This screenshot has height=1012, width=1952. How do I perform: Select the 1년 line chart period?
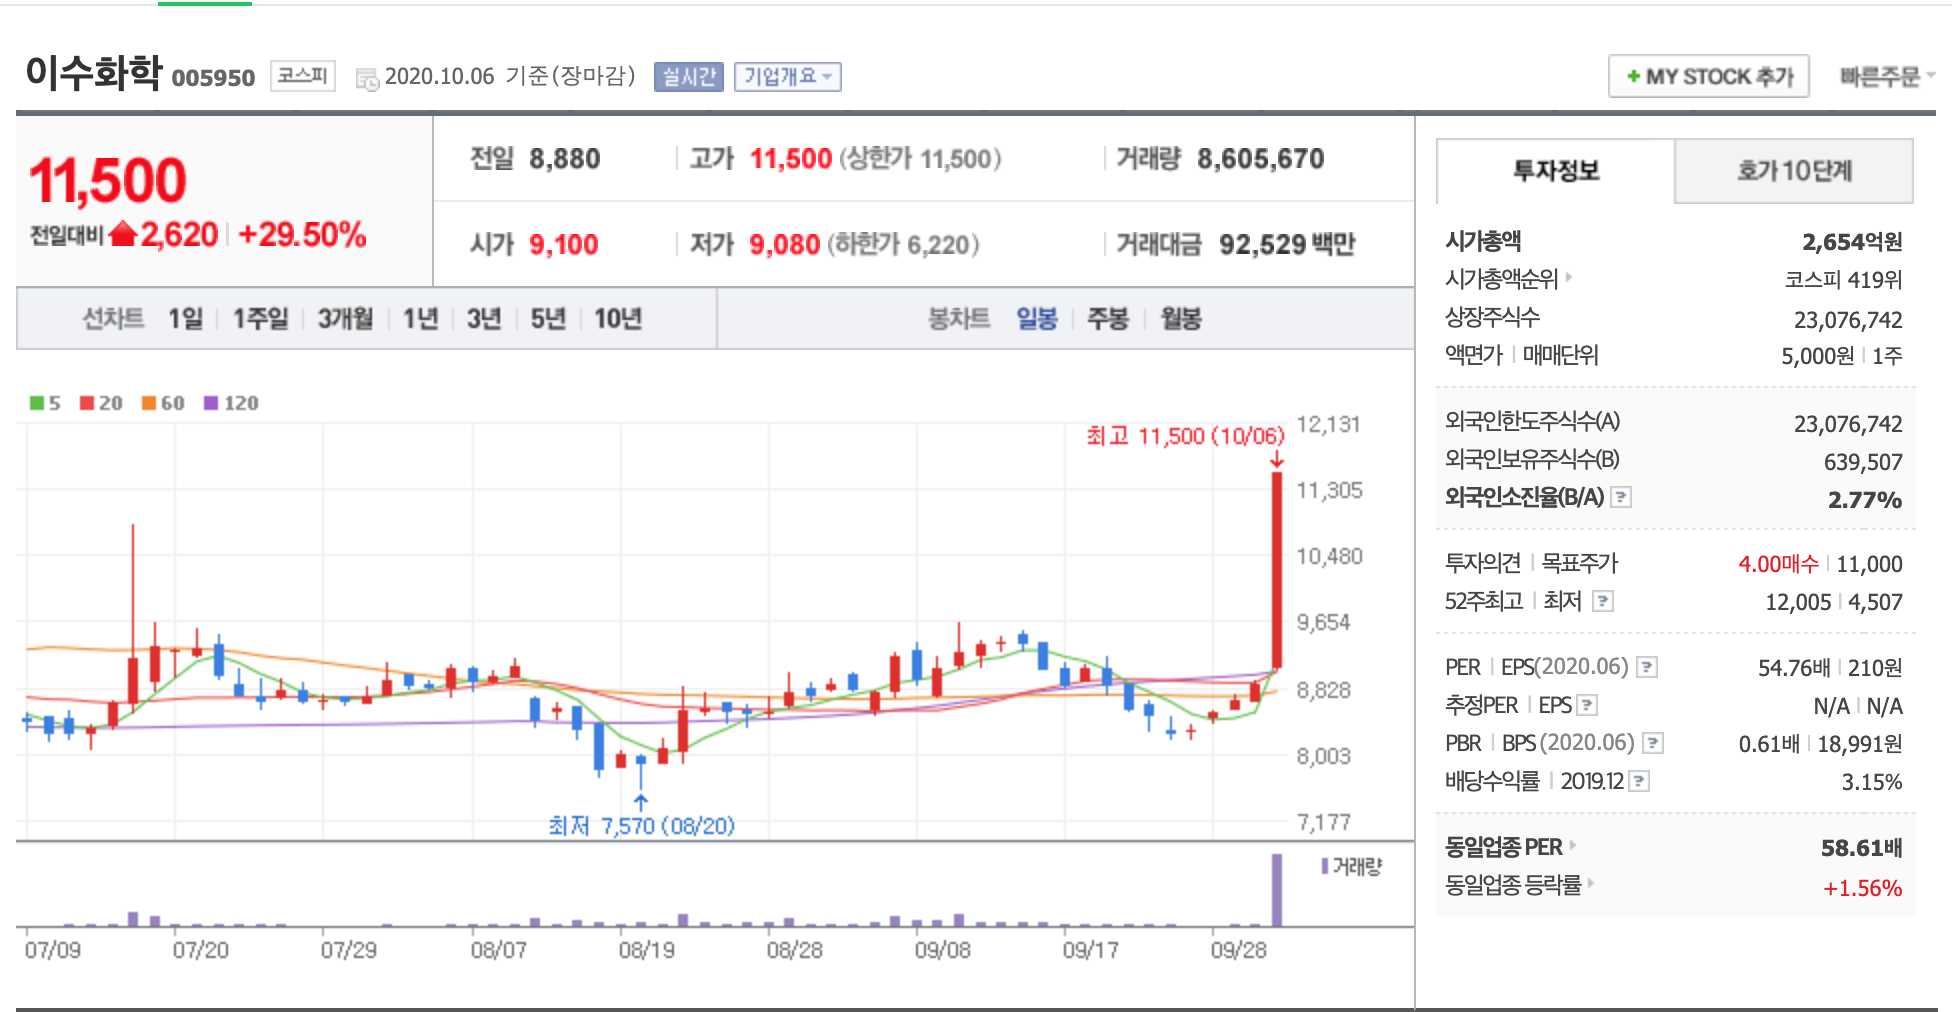[420, 319]
